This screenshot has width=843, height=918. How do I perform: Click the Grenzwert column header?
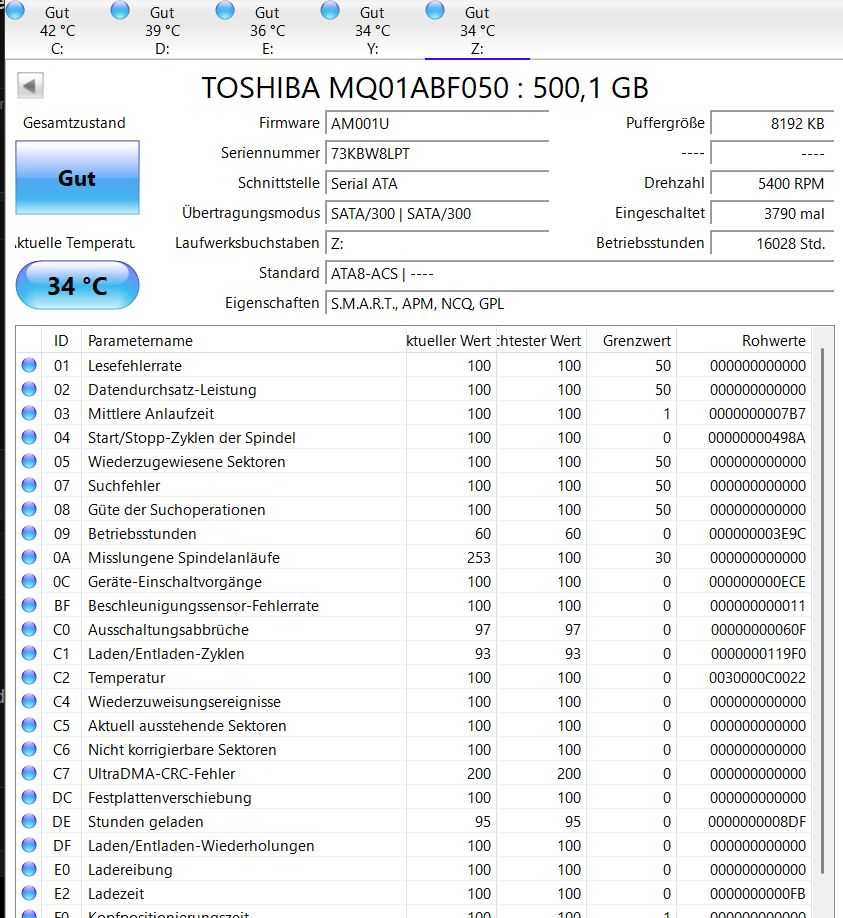tap(631, 341)
